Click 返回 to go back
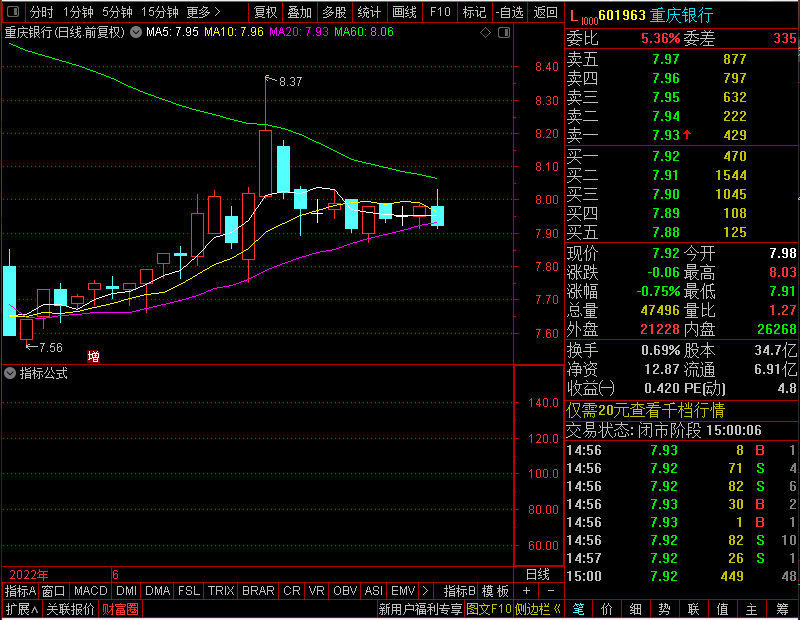Screen dimensions: 800x620 [x=545, y=12]
